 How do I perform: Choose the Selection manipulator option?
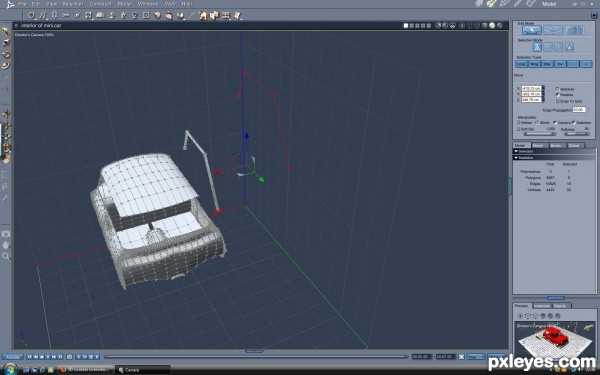[x=573, y=122]
